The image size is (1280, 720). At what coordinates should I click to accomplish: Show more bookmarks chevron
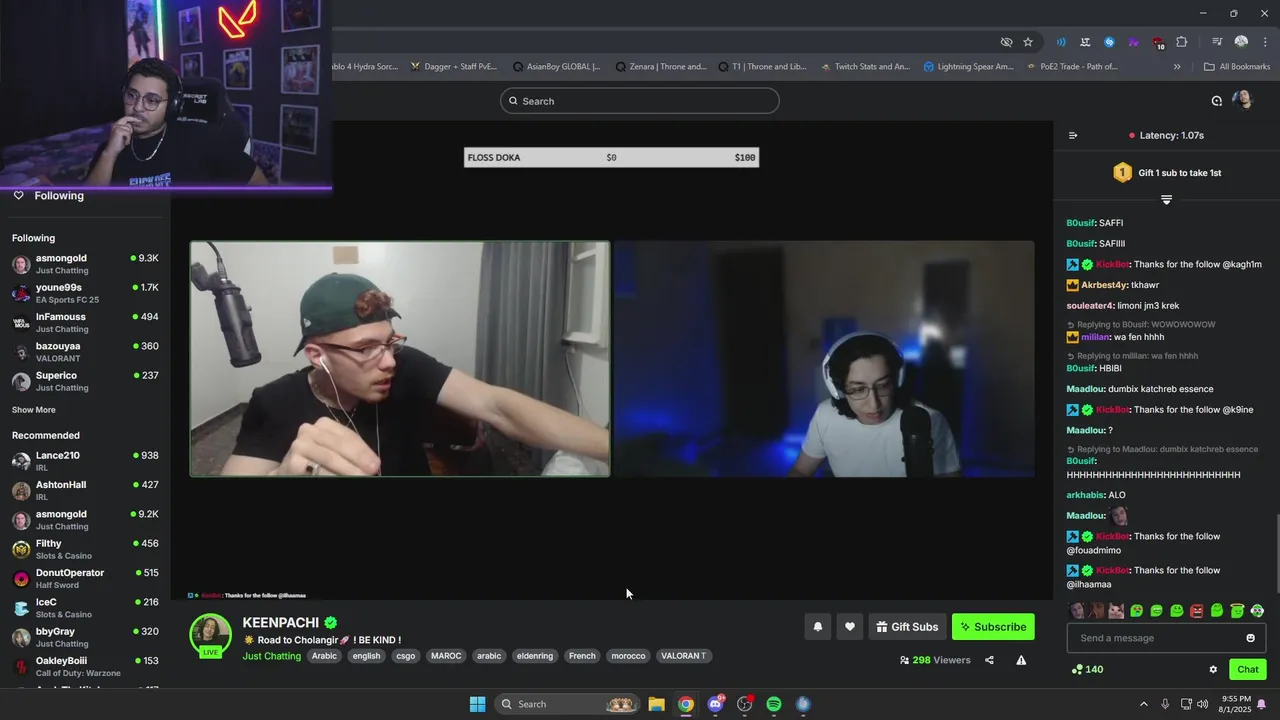(x=1177, y=67)
